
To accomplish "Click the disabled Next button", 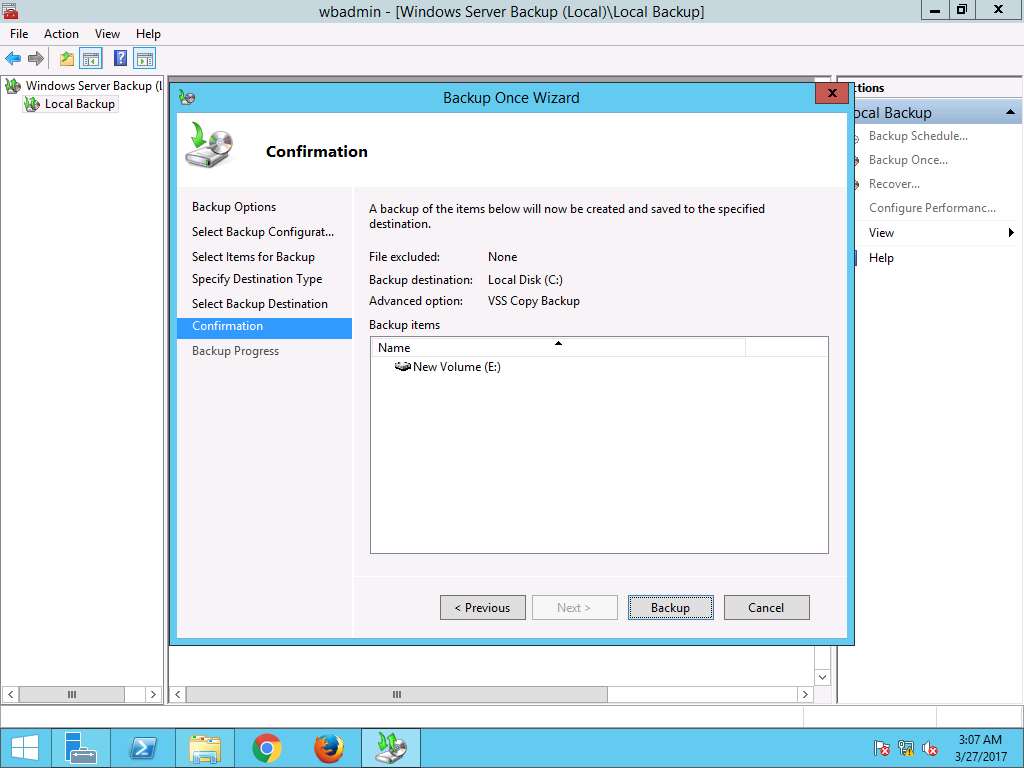I will pos(575,607).
